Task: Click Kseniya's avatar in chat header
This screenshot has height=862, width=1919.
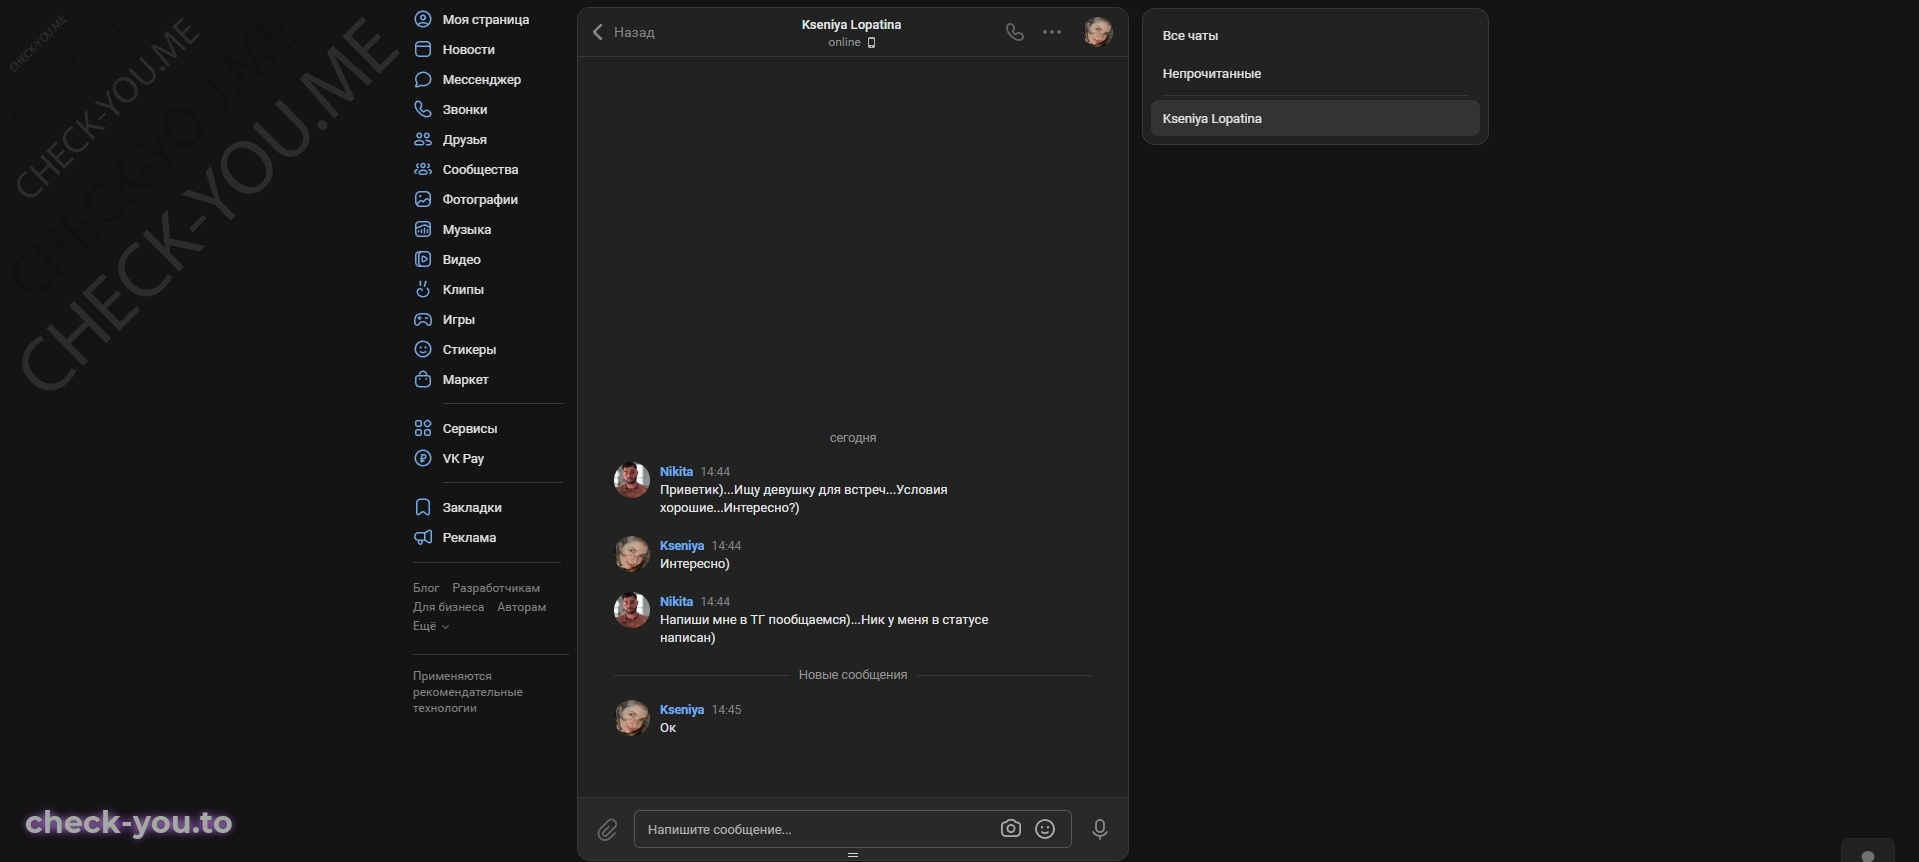Action: [x=1098, y=32]
